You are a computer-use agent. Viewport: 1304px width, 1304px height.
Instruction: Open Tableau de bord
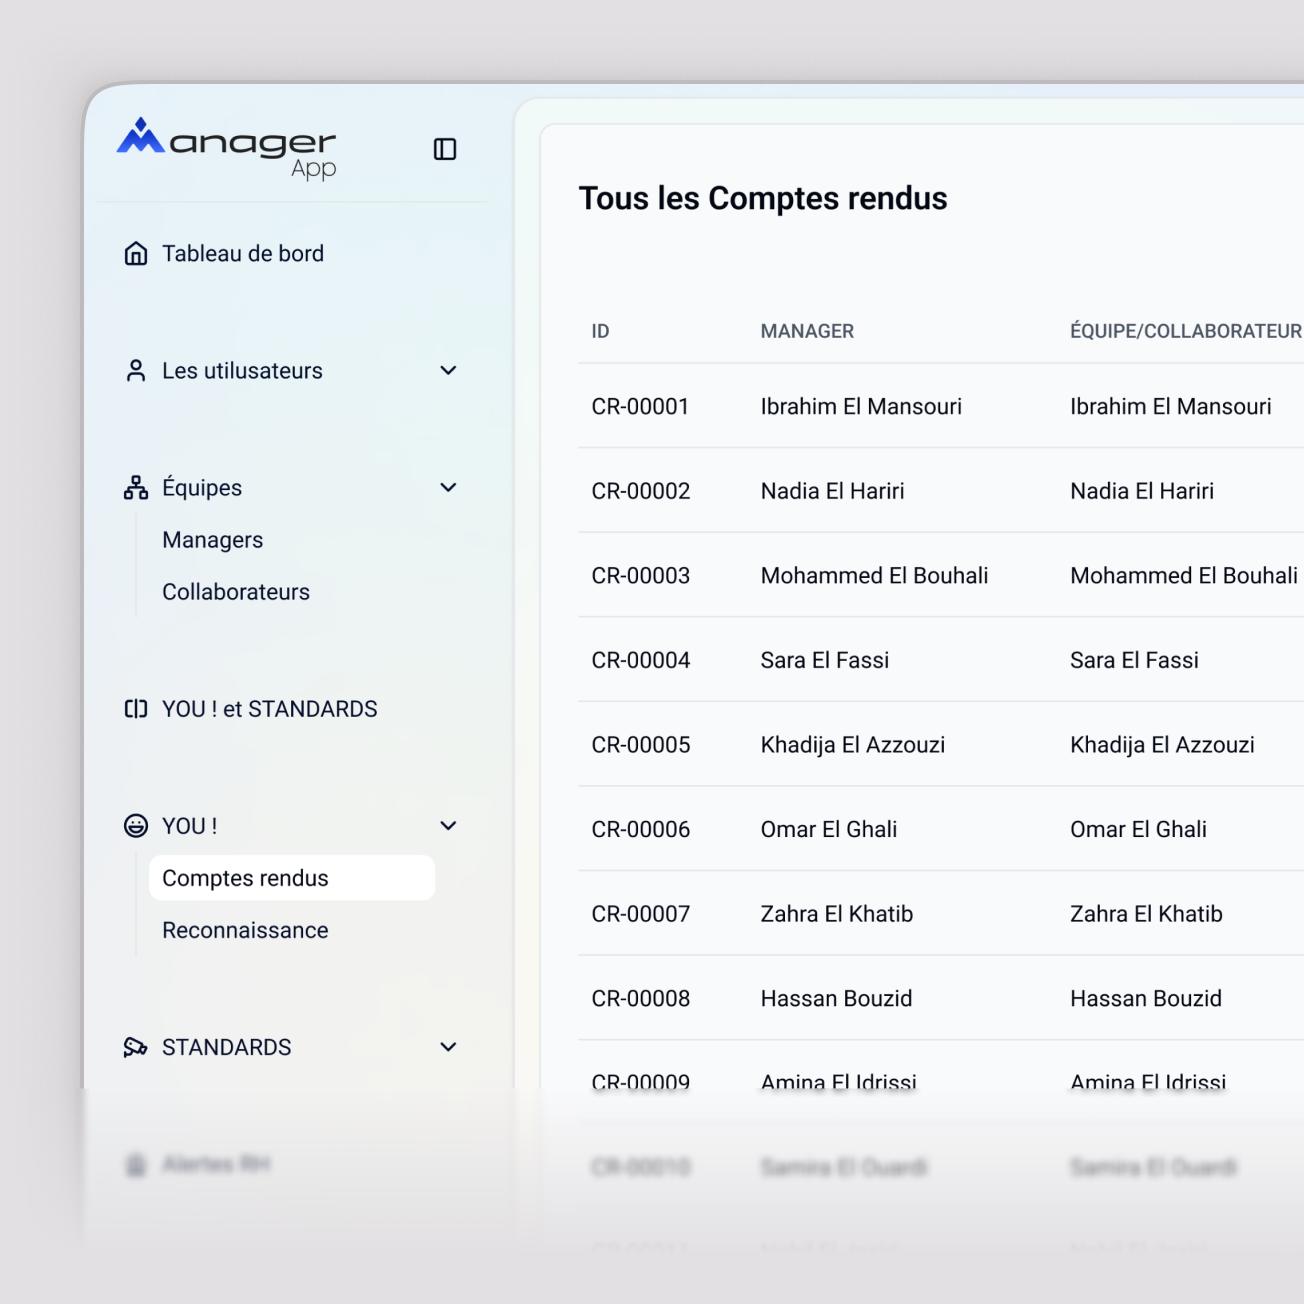pyautogui.click(x=243, y=254)
